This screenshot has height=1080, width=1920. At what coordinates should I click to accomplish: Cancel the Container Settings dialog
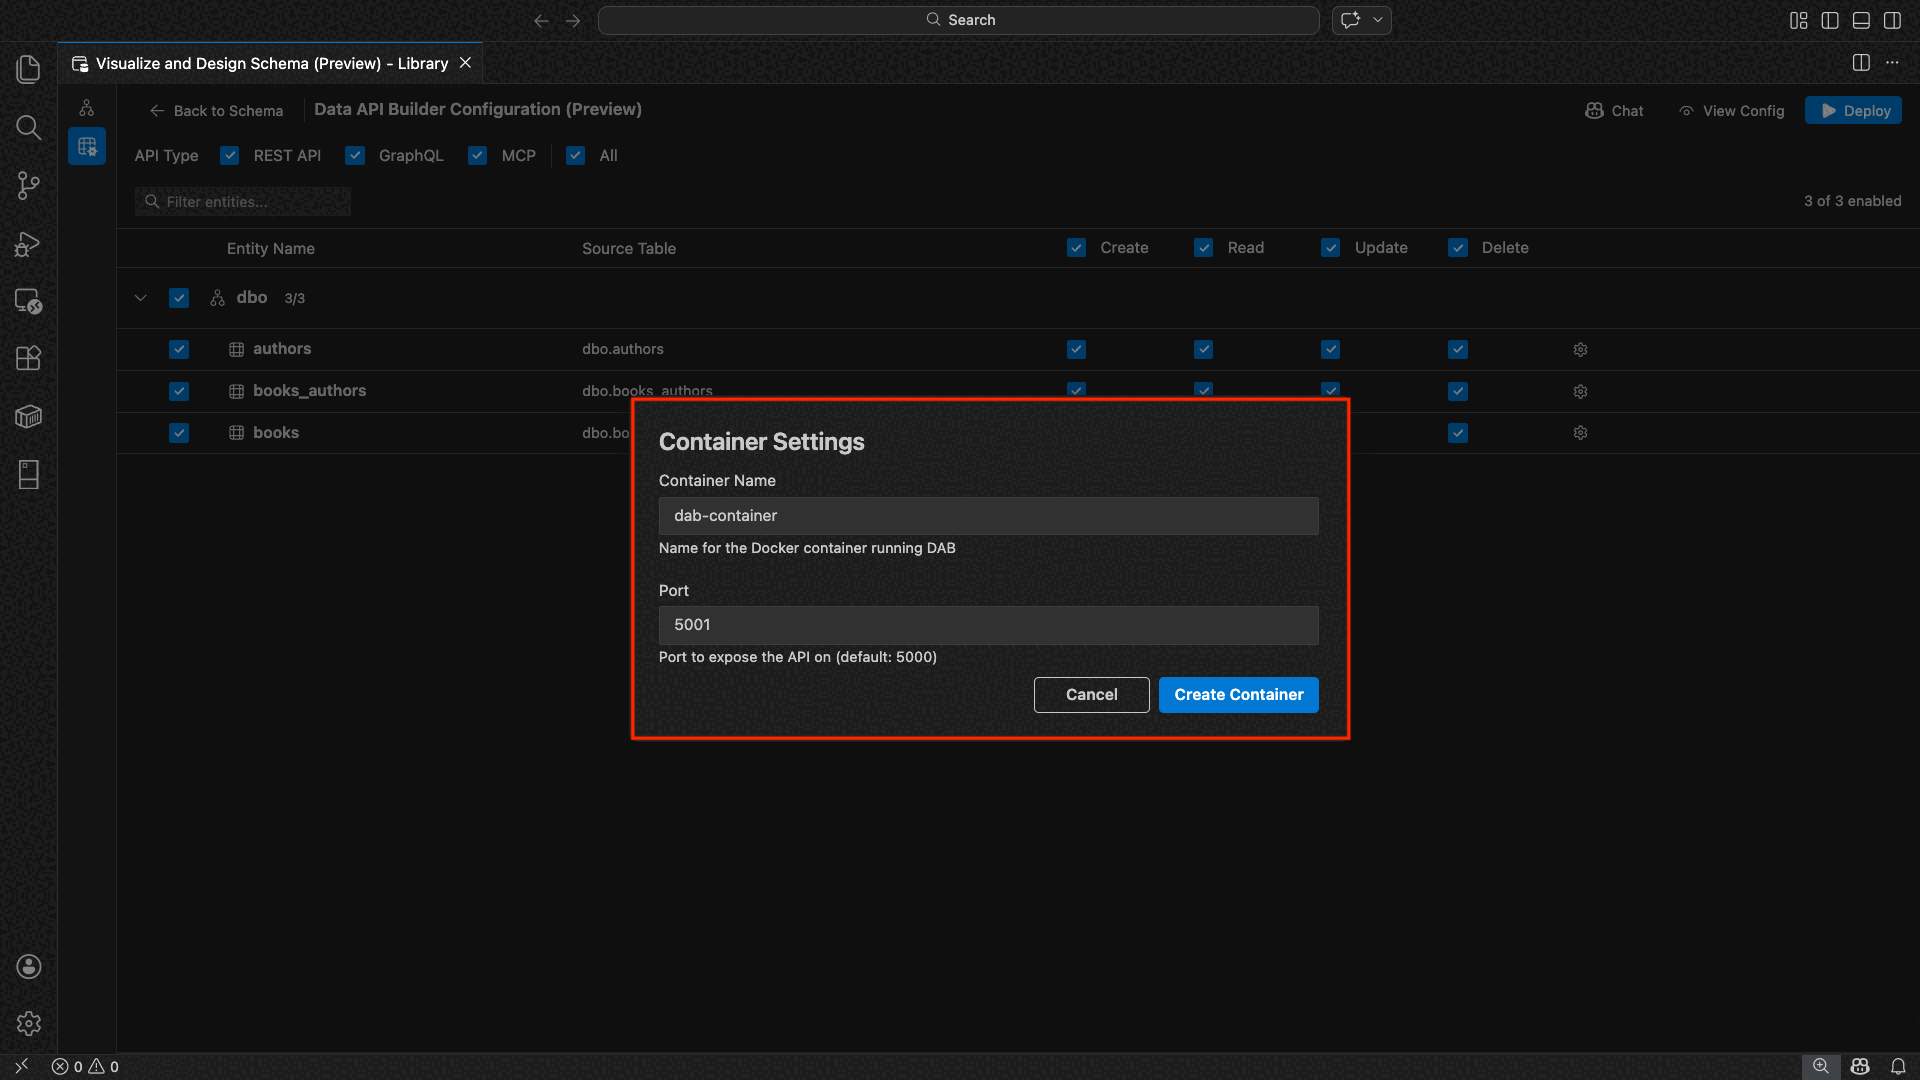tap(1091, 695)
